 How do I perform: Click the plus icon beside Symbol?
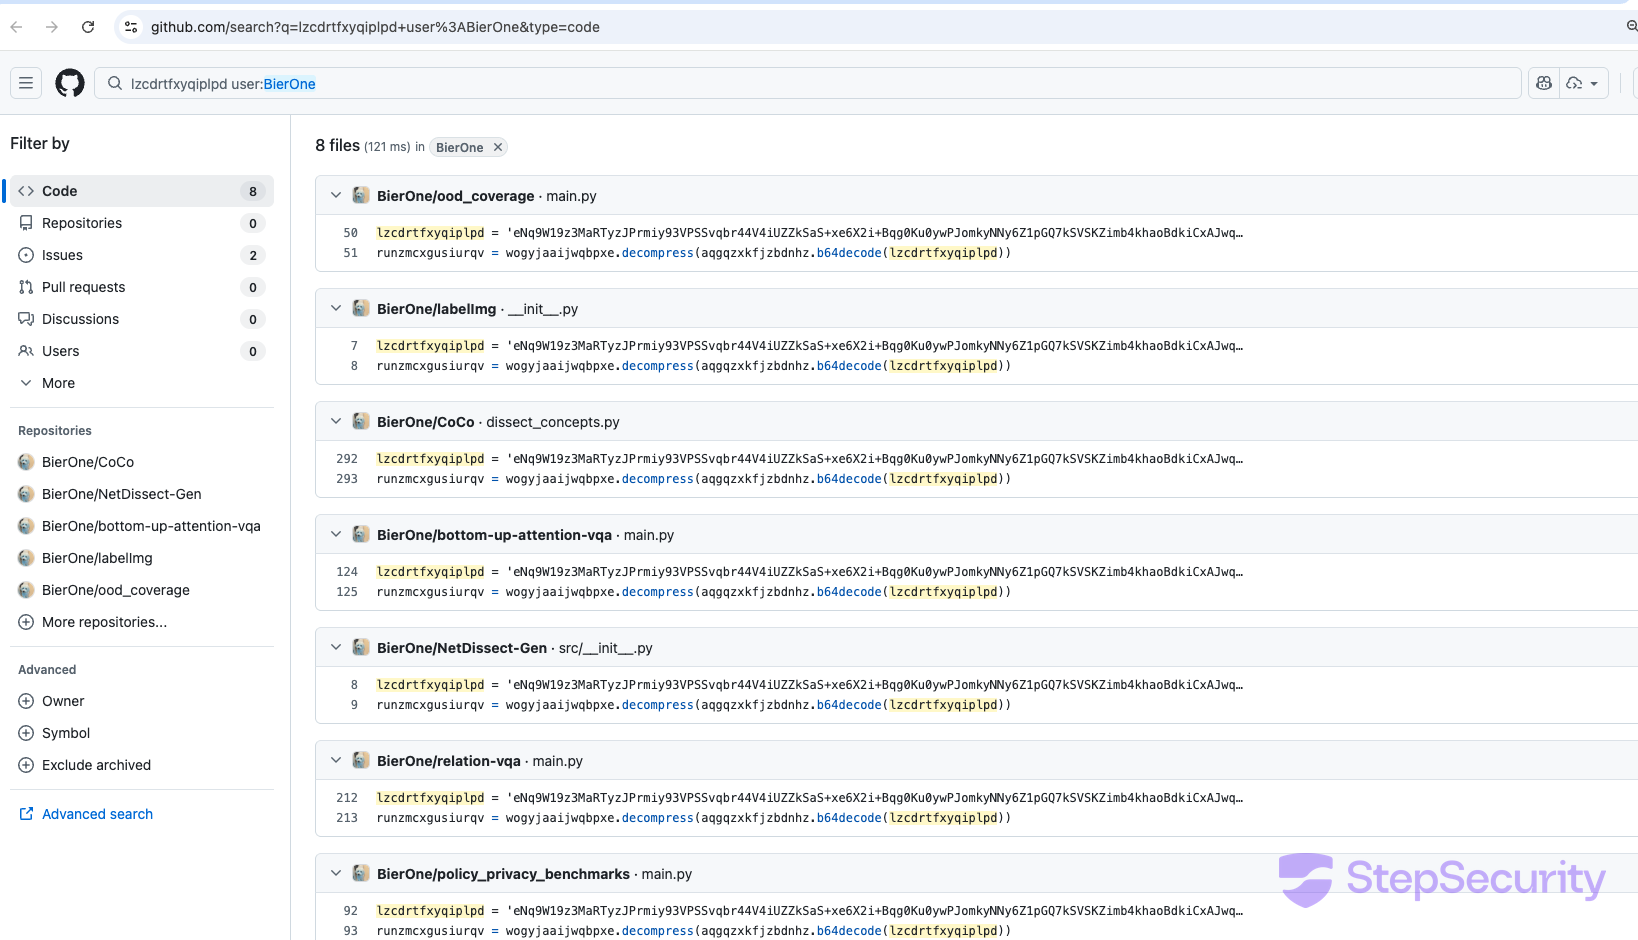pyautogui.click(x=26, y=733)
